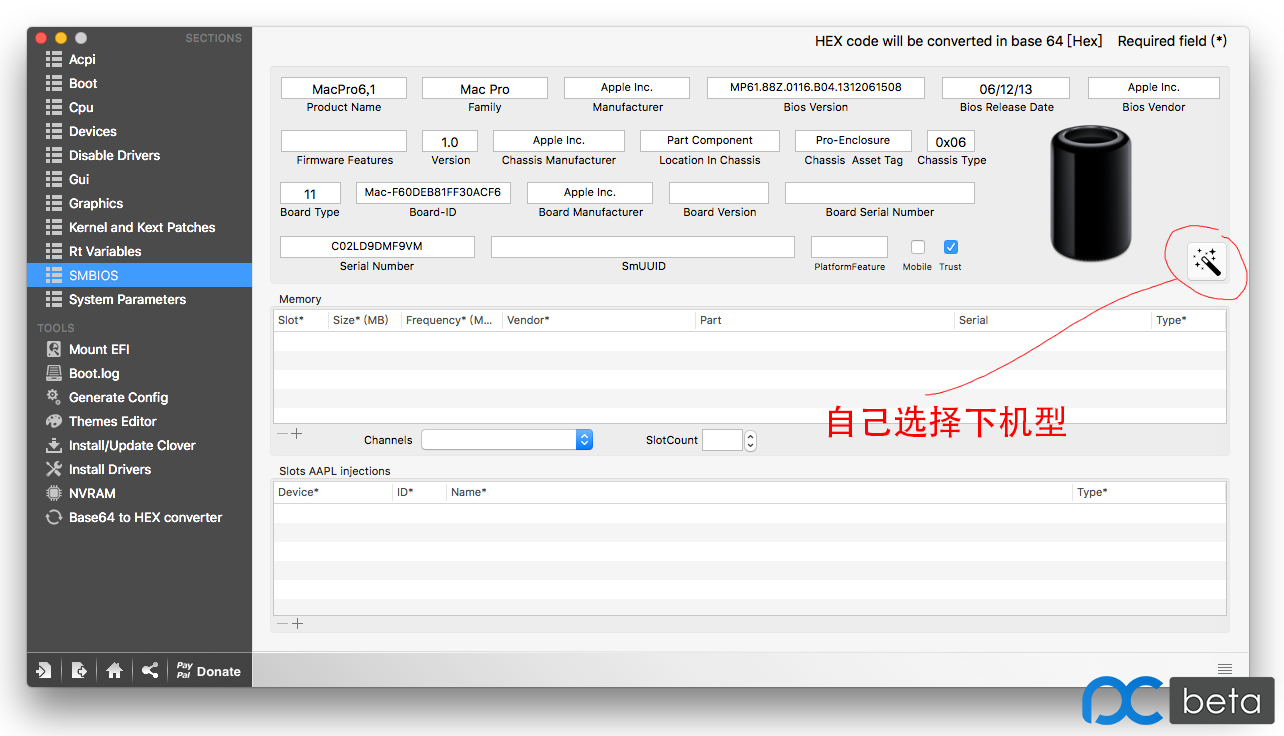Open Generate Config tool
Screen dimensions: 1284x736
coord(118,397)
